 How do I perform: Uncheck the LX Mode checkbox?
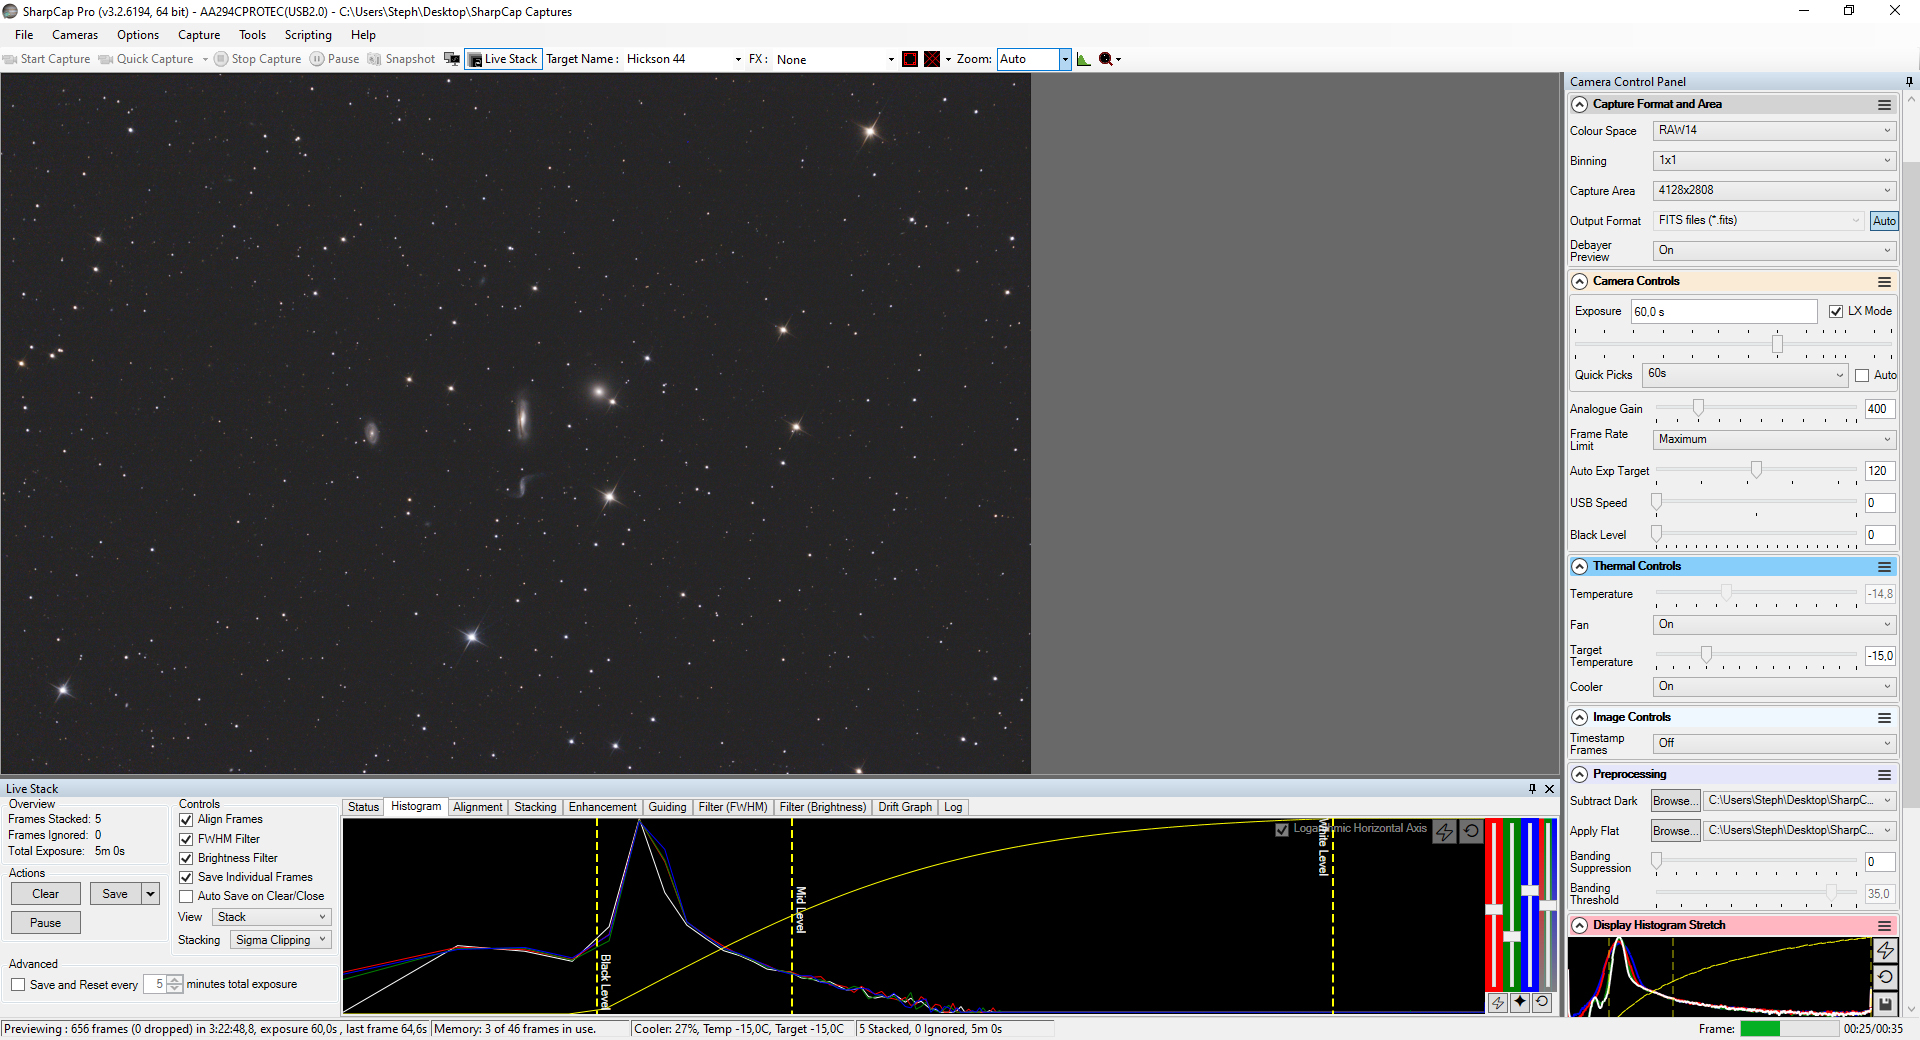pos(1836,311)
